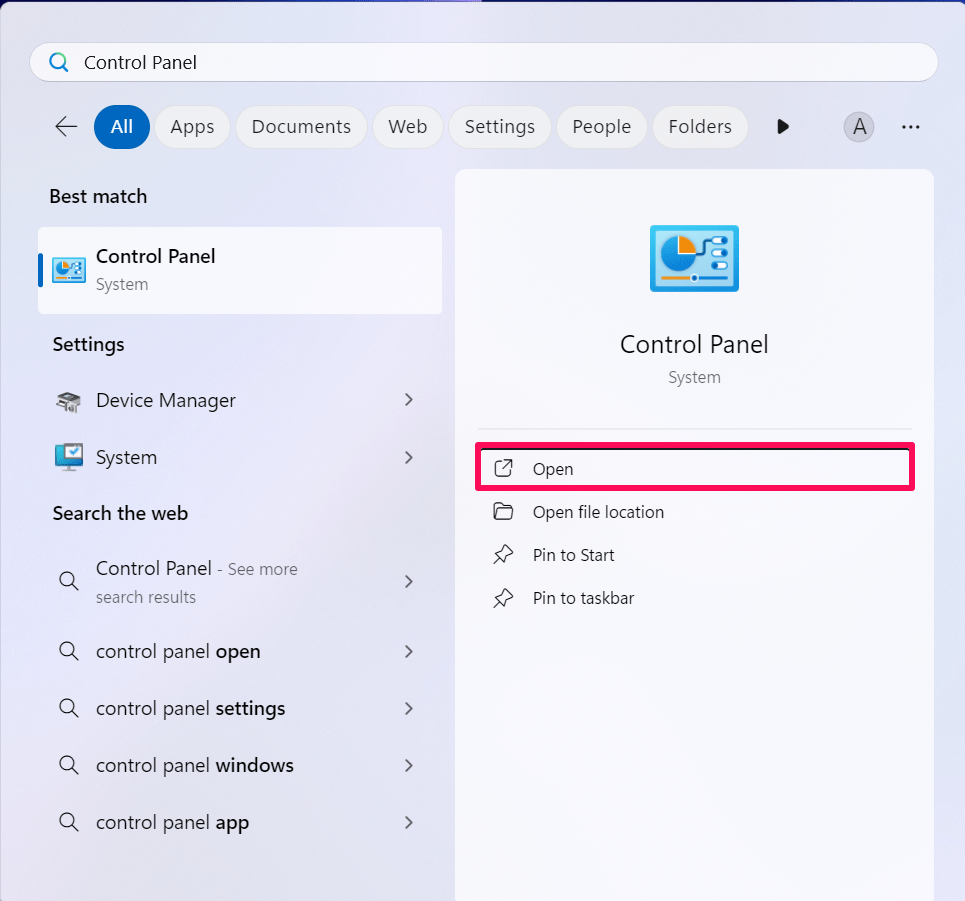The height and width of the screenshot is (901, 965).
Task: Click the magnifier beside Control Panel See more
Action: (68, 581)
